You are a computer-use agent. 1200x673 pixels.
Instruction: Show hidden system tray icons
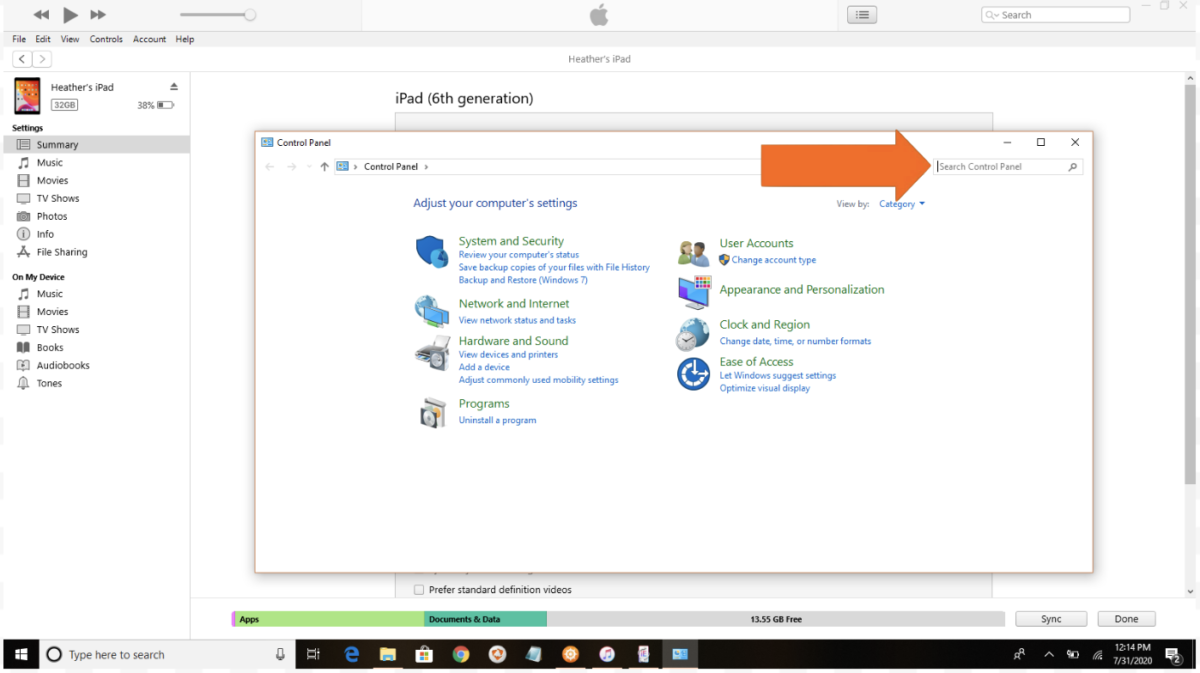point(1048,655)
